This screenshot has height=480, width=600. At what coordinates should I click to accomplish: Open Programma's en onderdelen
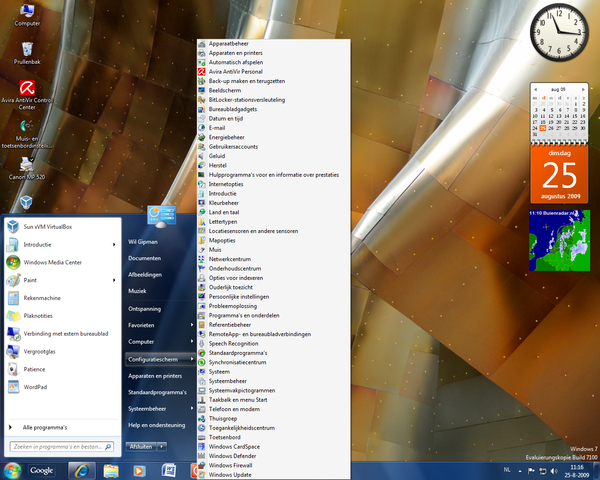coord(274,315)
